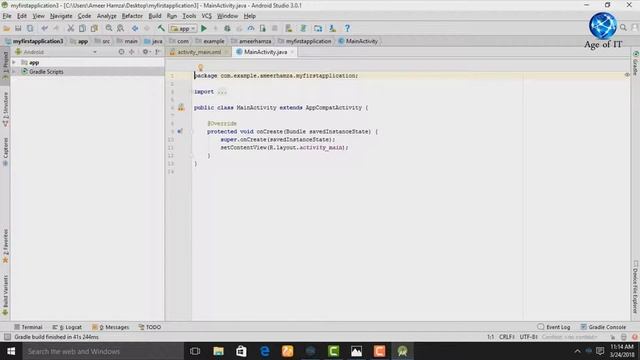Viewport: 640px width, 360px height.
Task: Click the override gutter icon beside onCreate
Action: coord(180,131)
